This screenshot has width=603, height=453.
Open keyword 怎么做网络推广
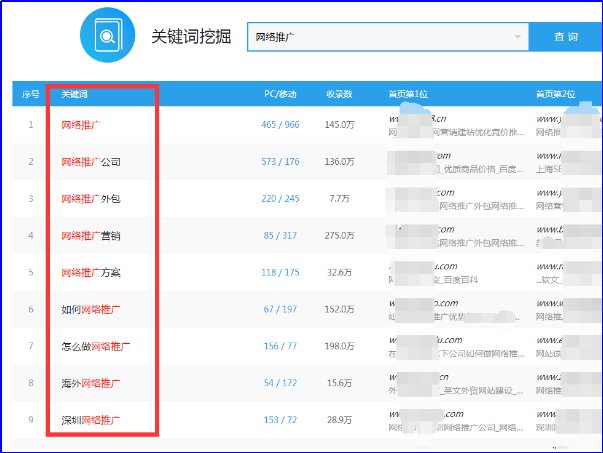(x=96, y=346)
